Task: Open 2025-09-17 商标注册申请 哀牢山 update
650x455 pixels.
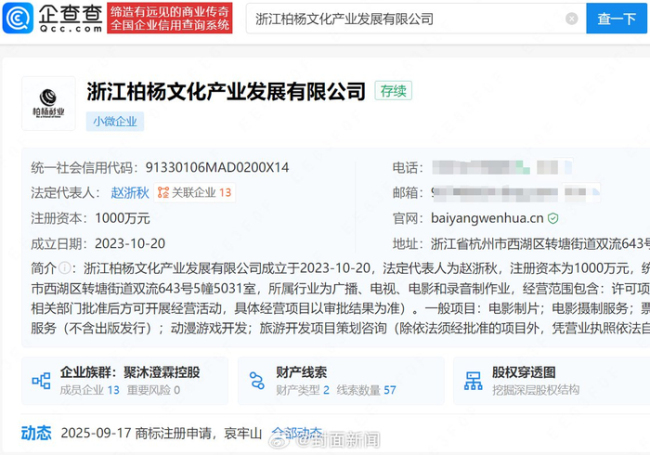Action: [161, 433]
